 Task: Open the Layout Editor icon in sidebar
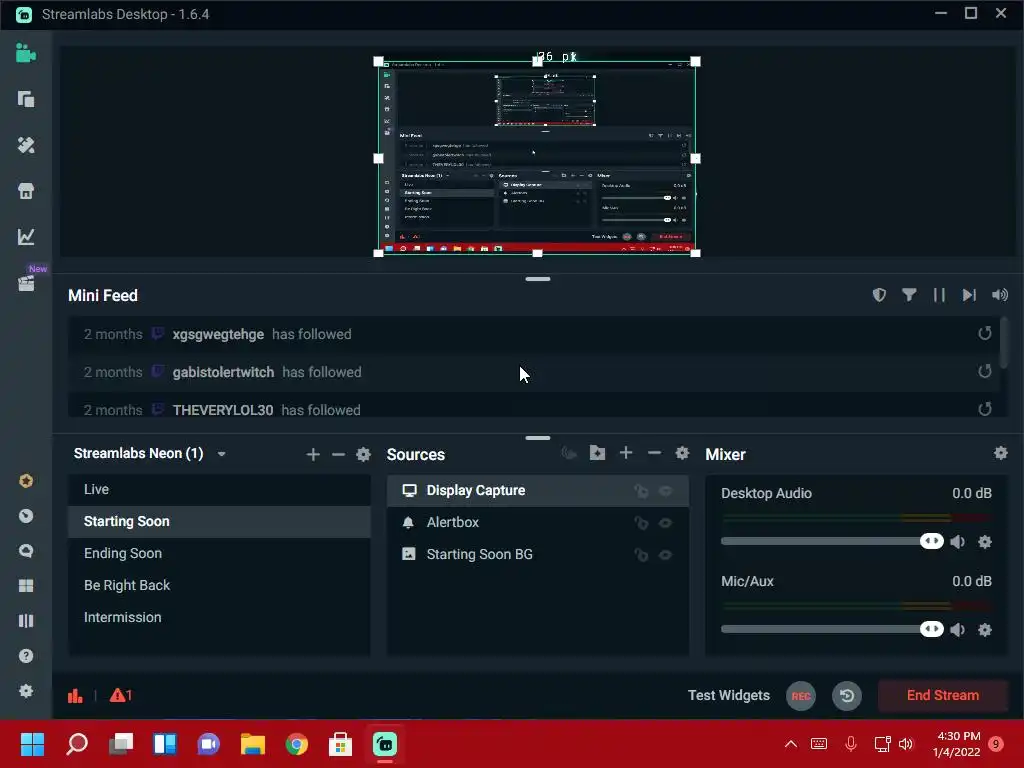(x=25, y=99)
